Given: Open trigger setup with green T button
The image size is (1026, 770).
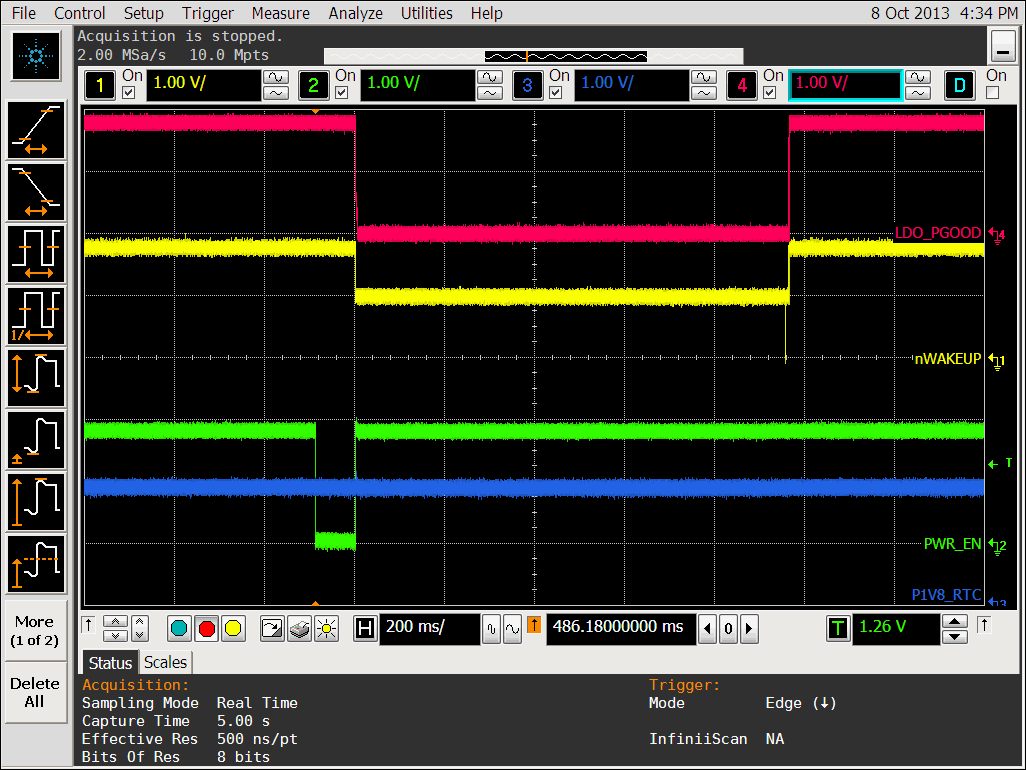Looking at the screenshot, I should click(x=838, y=629).
